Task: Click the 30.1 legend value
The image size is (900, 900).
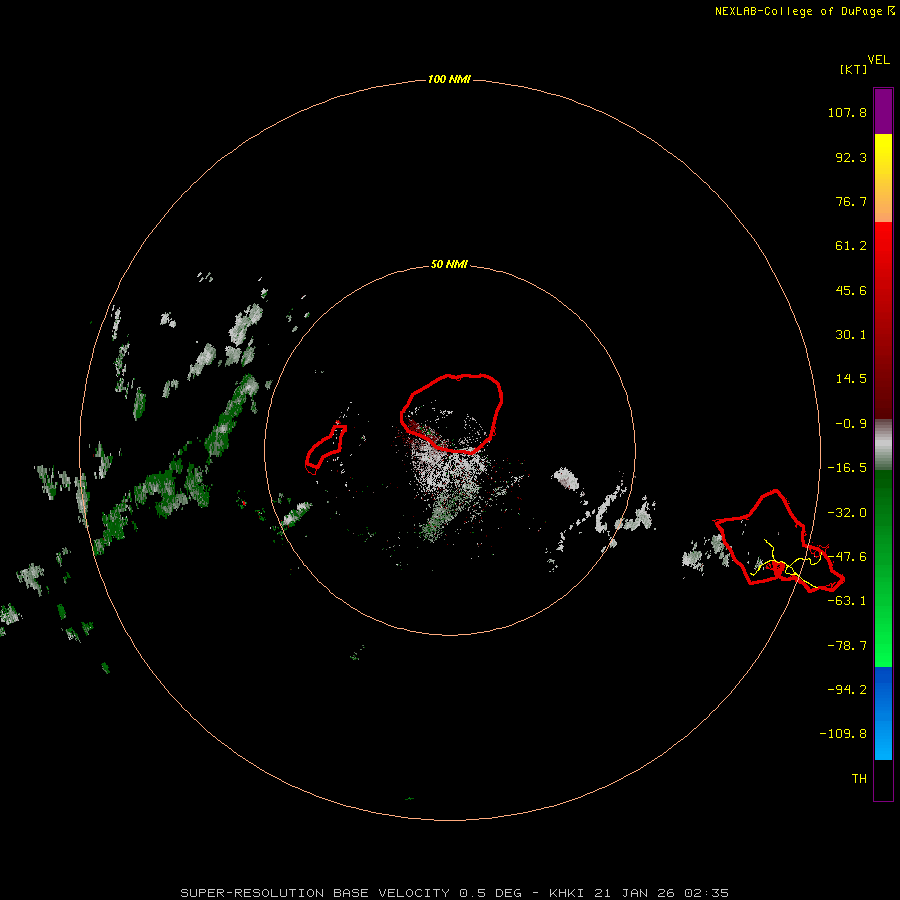Action: [851, 335]
